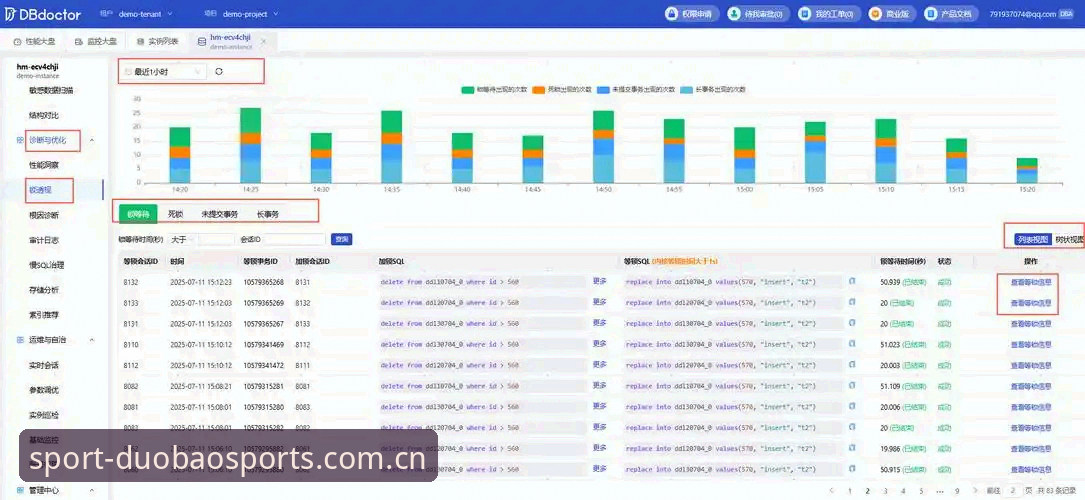Switch to the 死锁 deadlock tab
This screenshot has height=500, width=1085.
click(176, 214)
